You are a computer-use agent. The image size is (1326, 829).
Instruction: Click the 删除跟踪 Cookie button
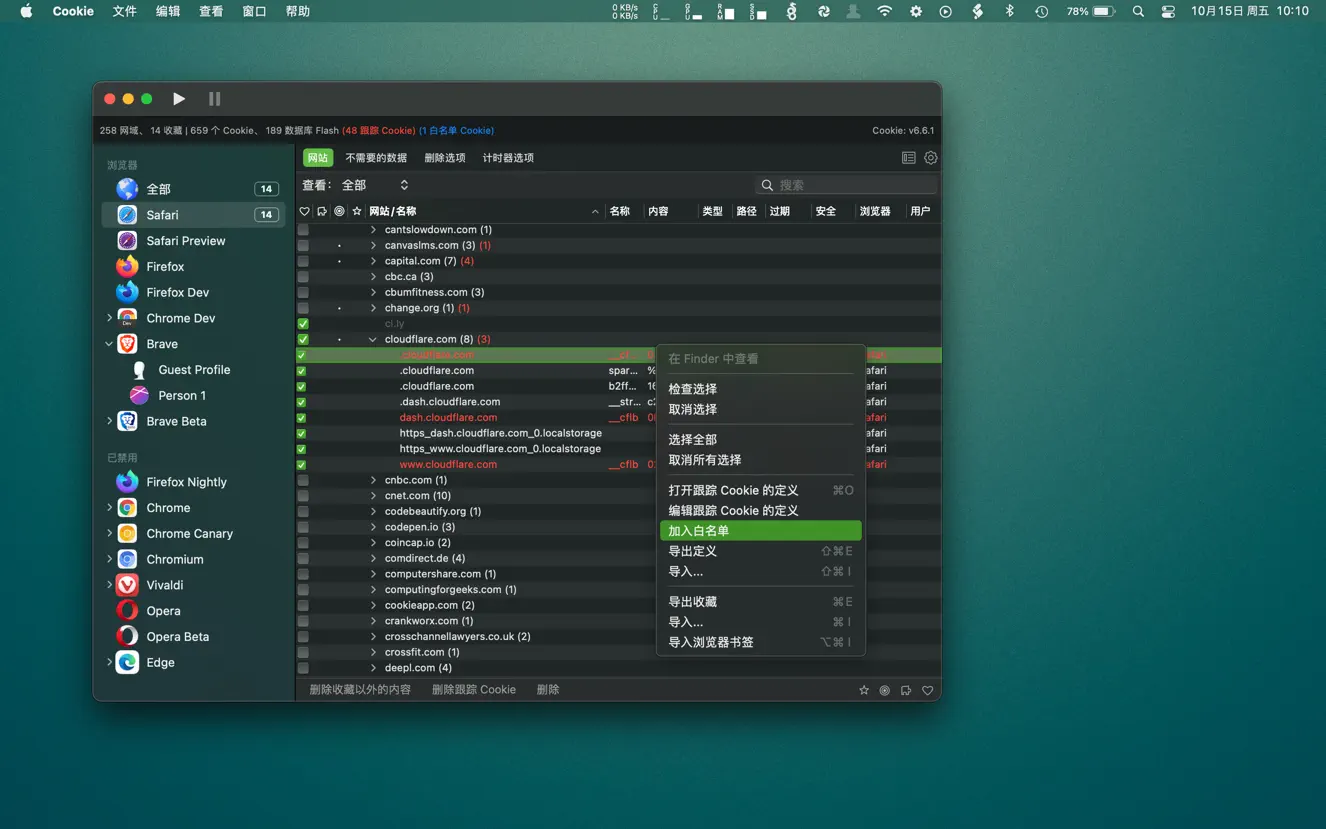pos(474,690)
